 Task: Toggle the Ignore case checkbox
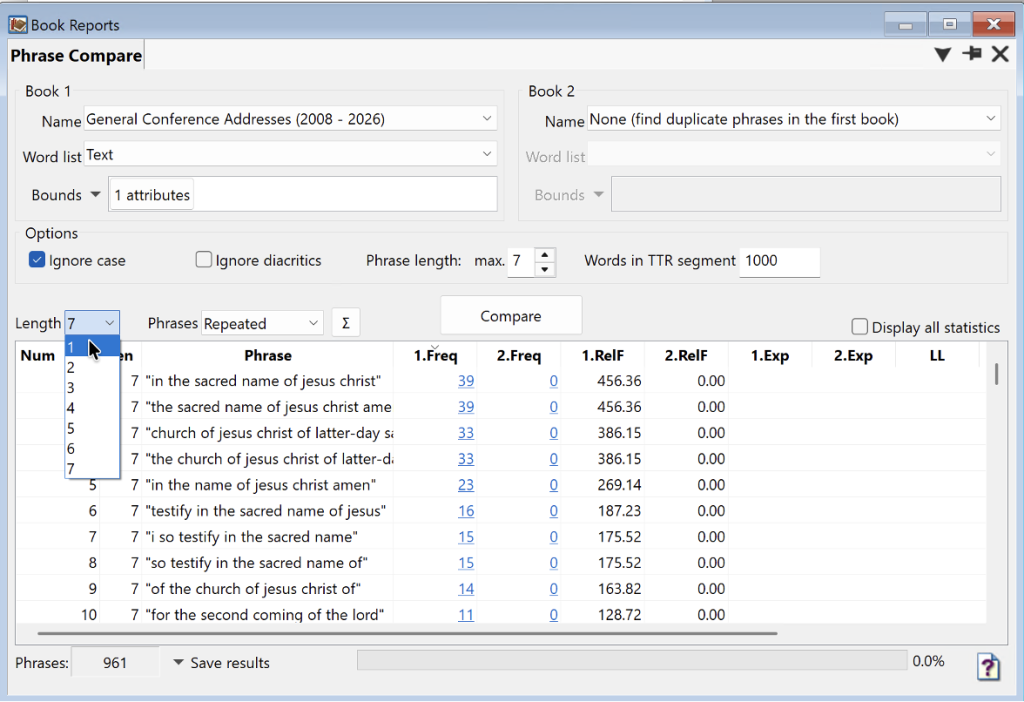point(37,260)
